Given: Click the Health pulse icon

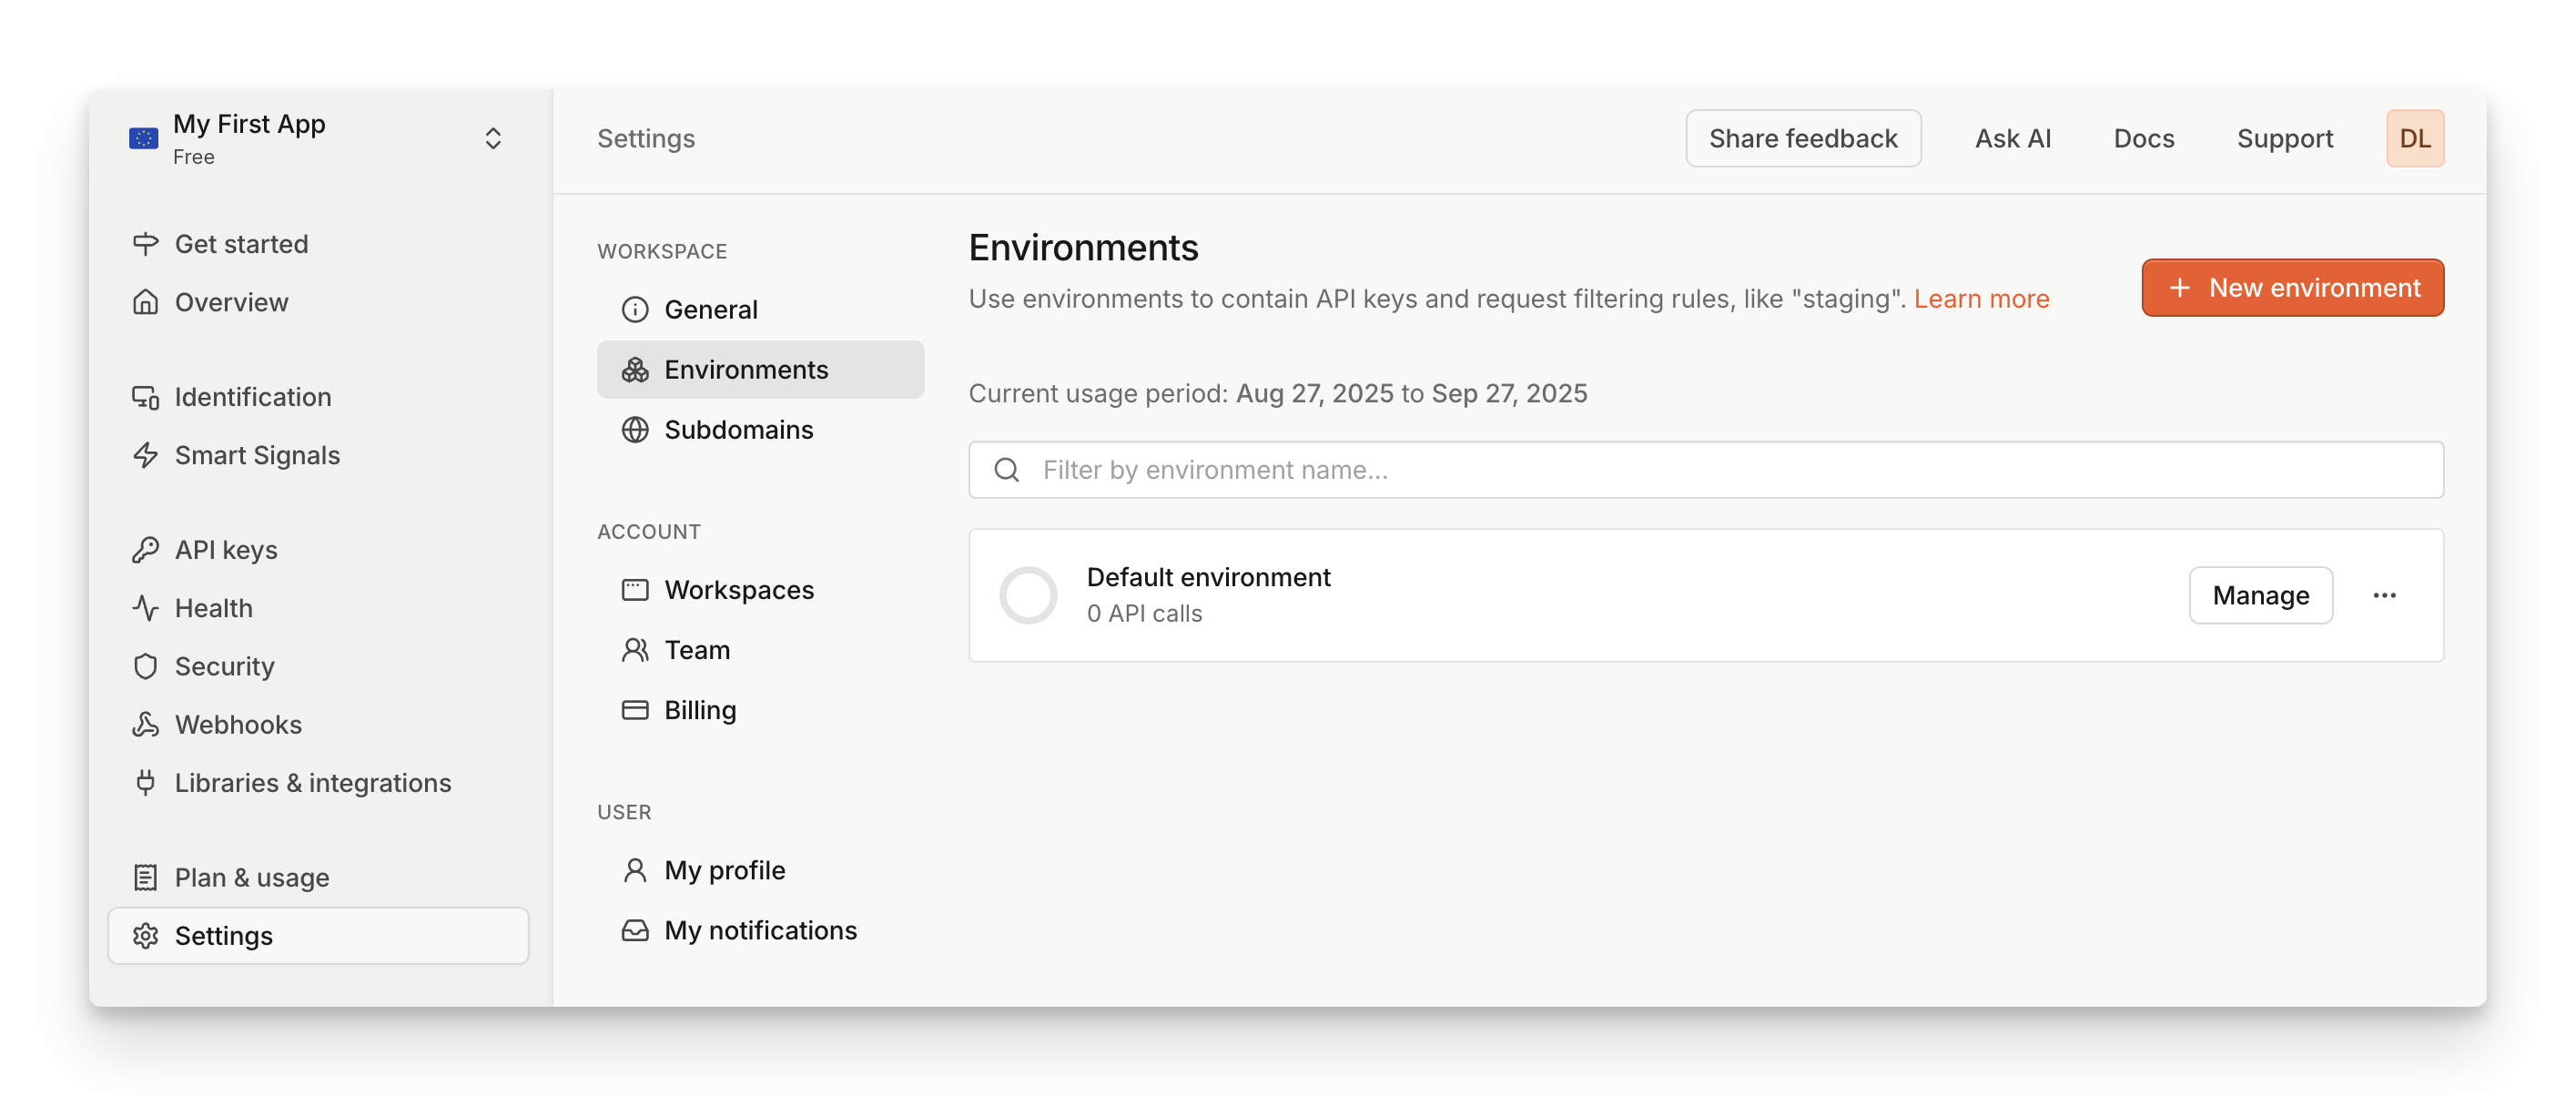Looking at the screenshot, I should (x=146, y=608).
